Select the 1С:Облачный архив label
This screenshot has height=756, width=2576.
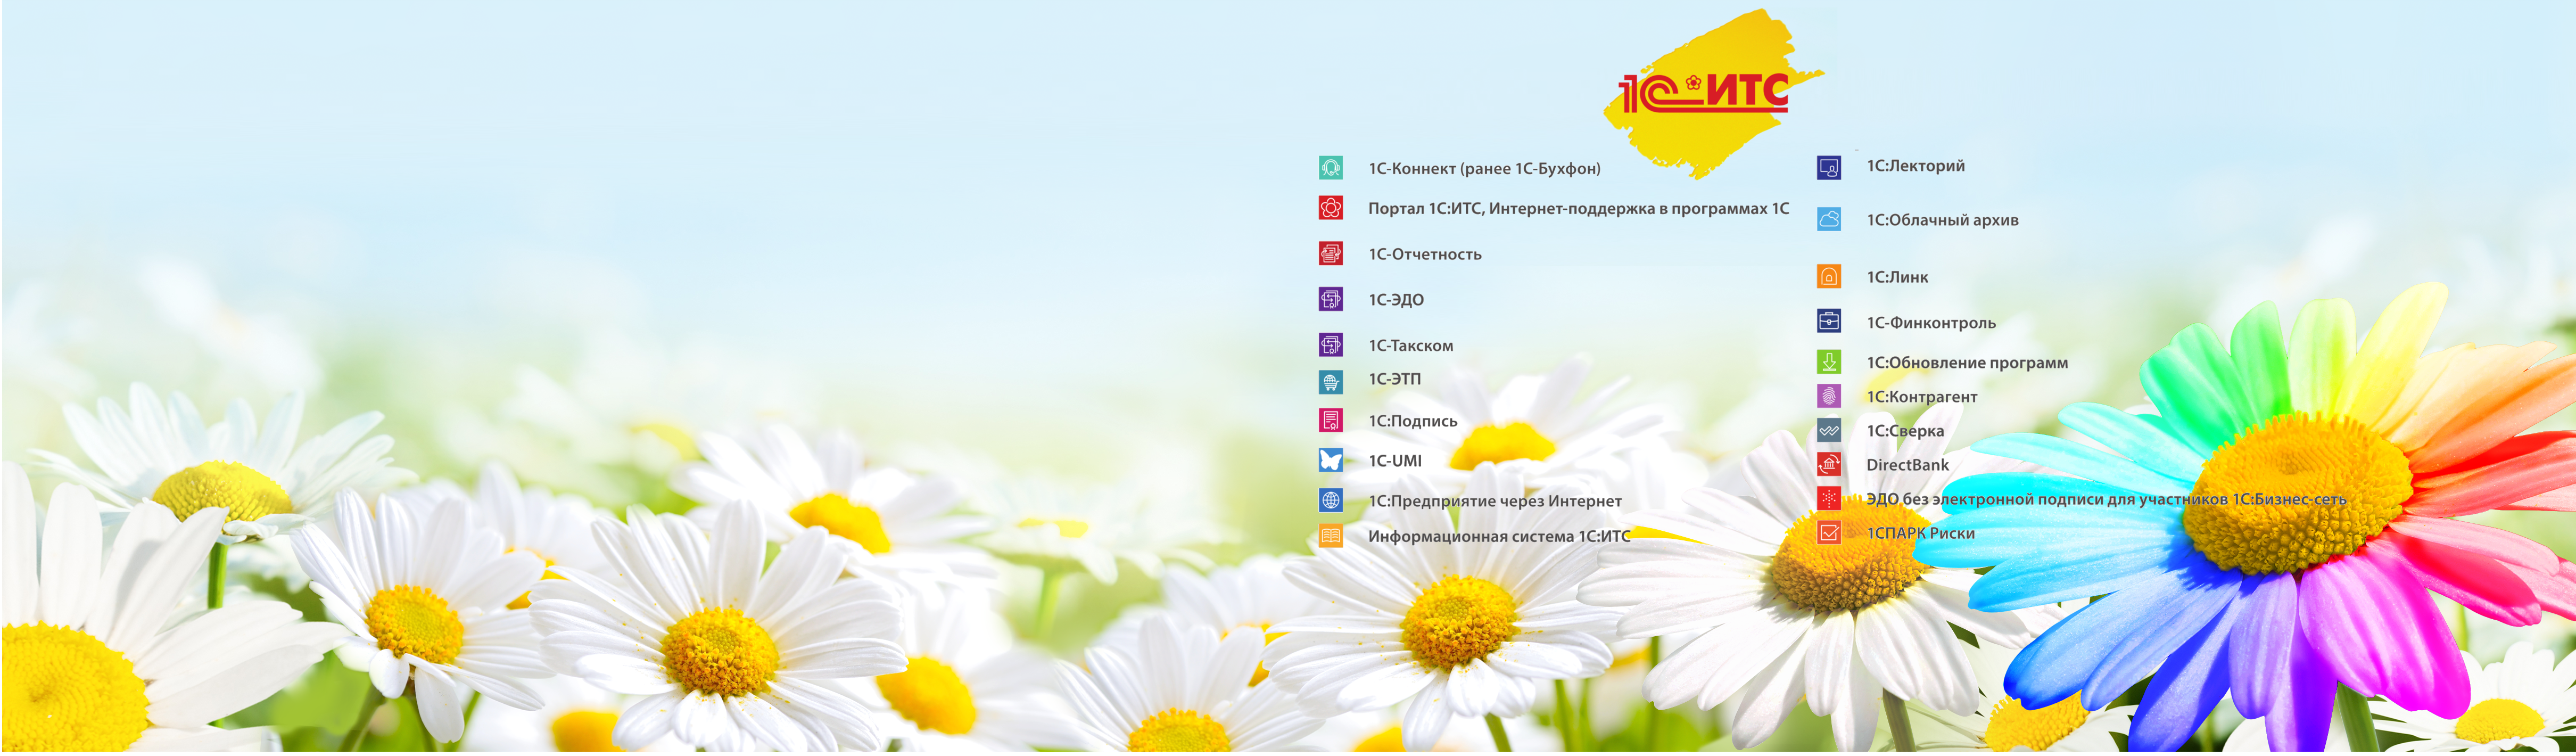coord(1942,220)
